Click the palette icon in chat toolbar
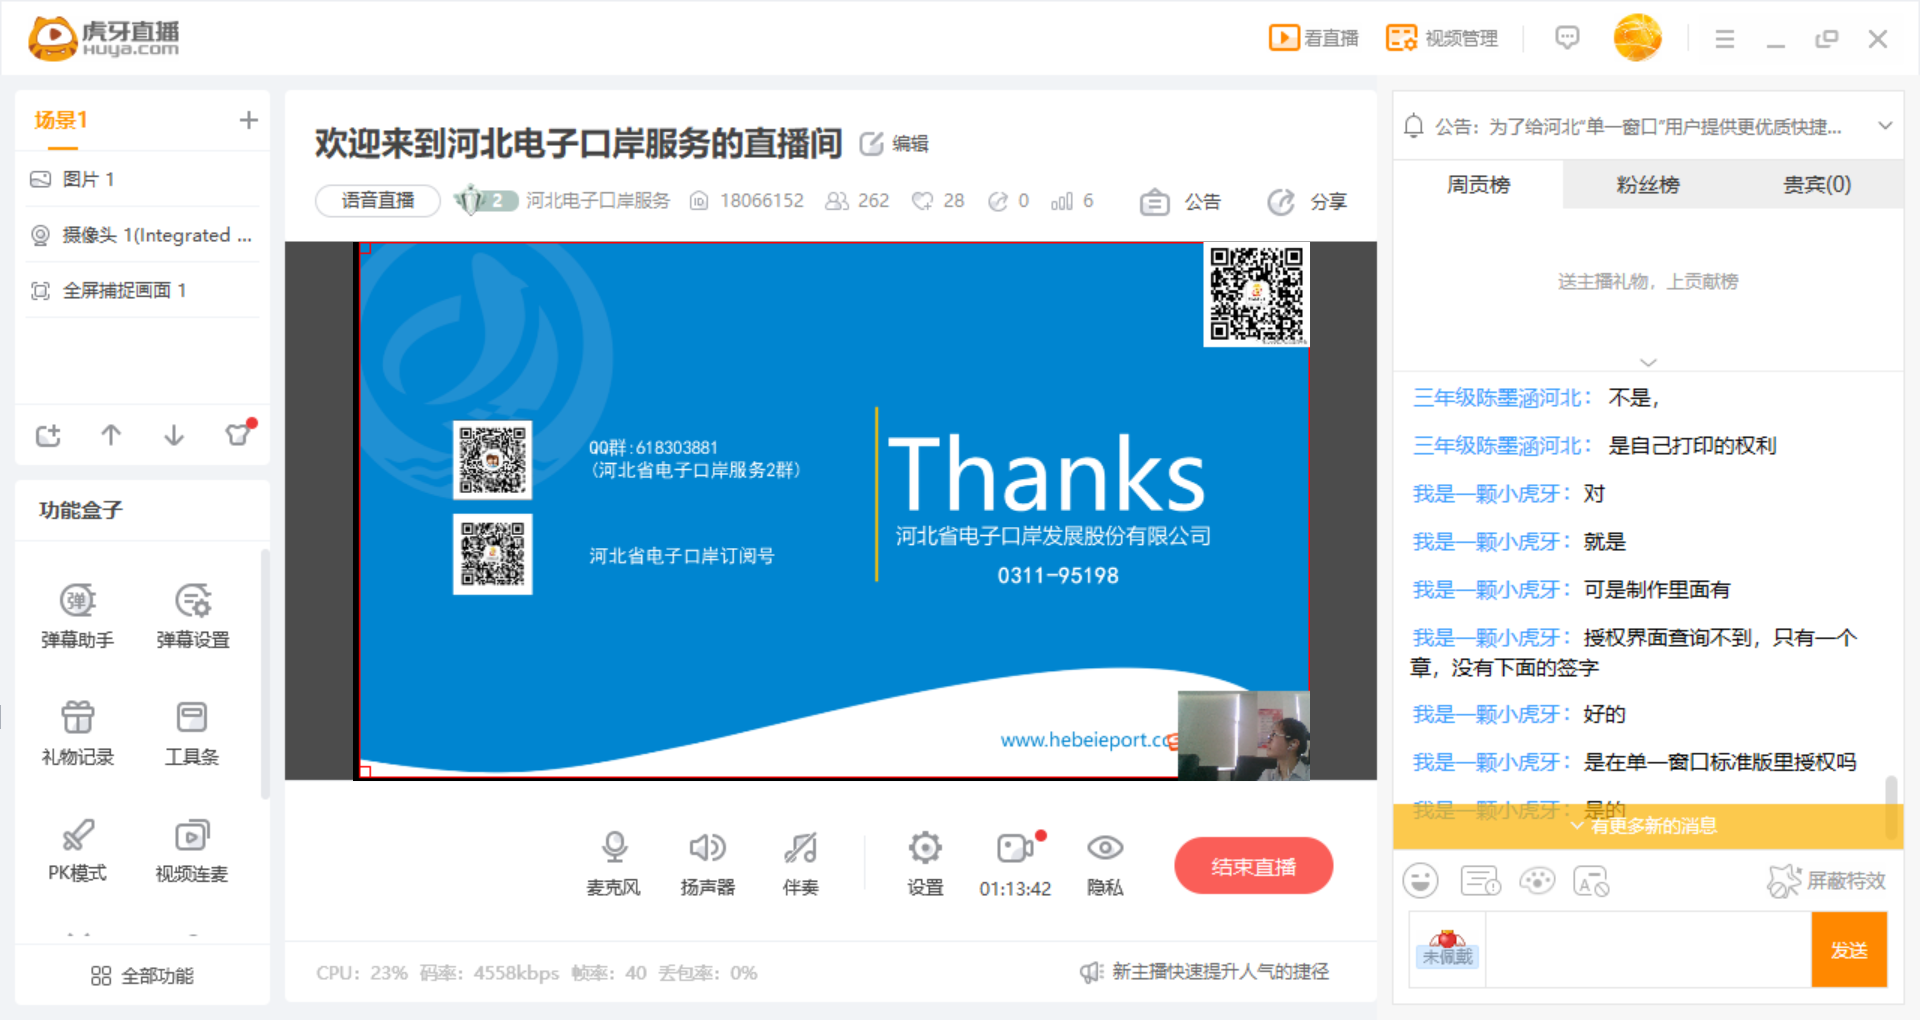Viewport: 1920px width, 1020px height. (1537, 881)
